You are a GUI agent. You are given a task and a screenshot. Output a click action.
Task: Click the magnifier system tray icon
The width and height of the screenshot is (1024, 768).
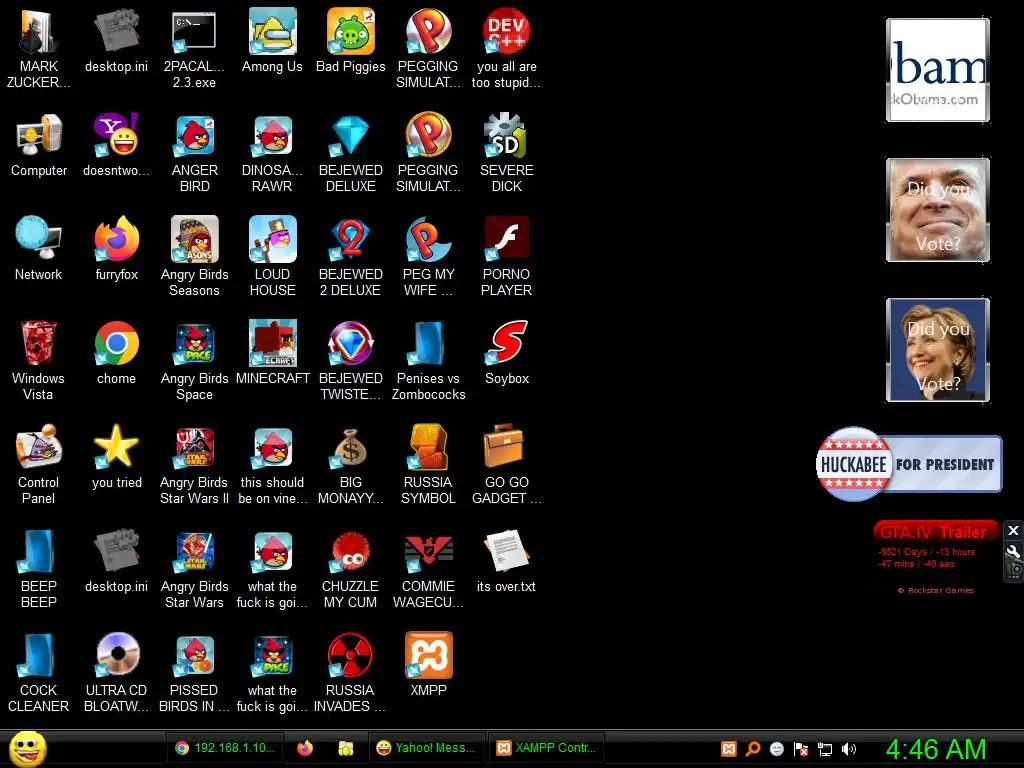click(x=752, y=749)
